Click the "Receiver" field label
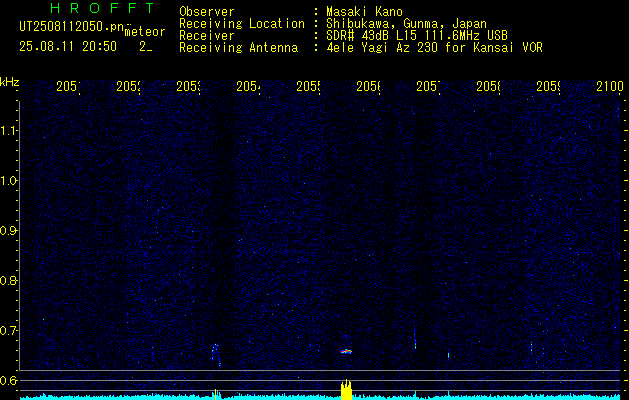Viewport: 629px width, 400px height. pos(207,36)
